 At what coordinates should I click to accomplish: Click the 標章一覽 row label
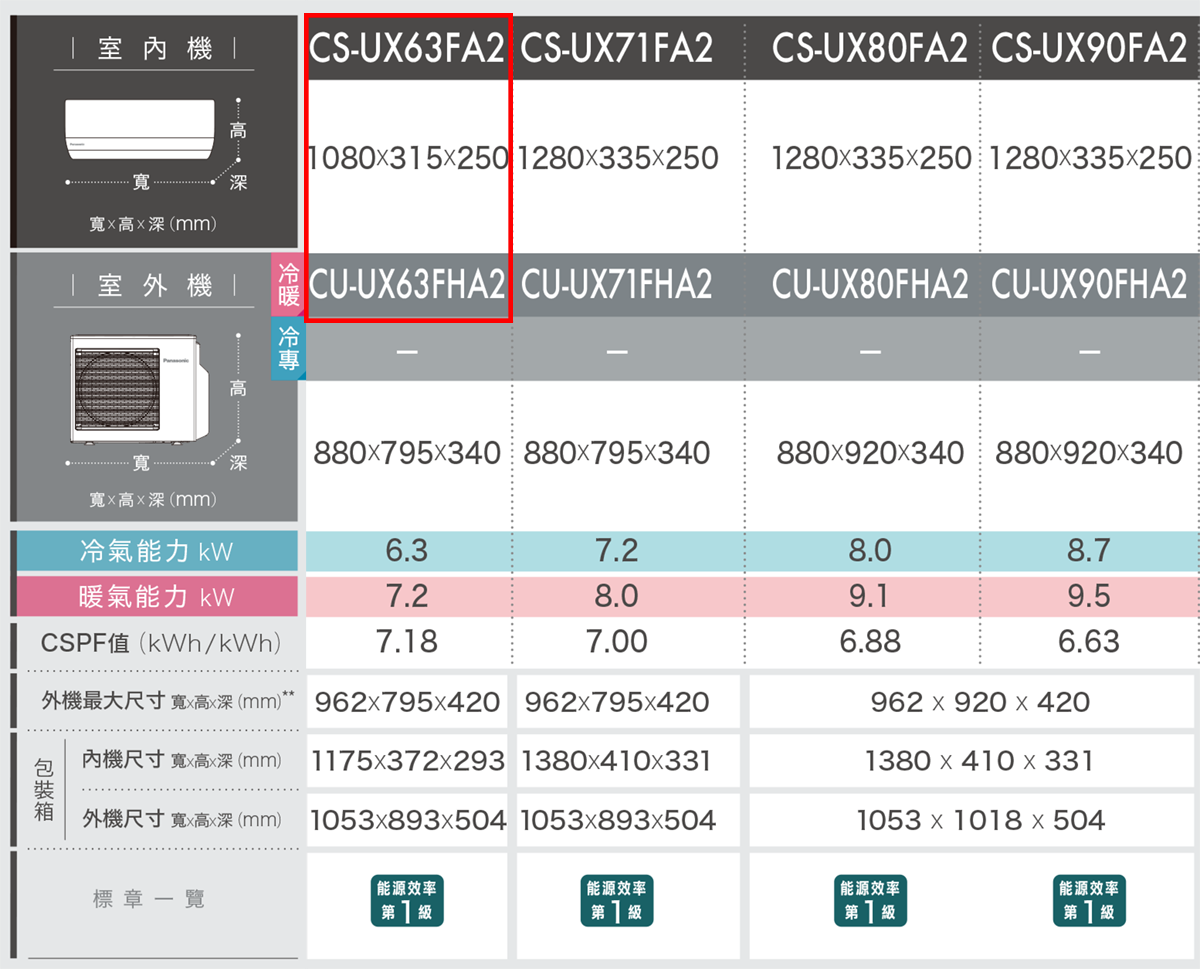coord(150,899)
